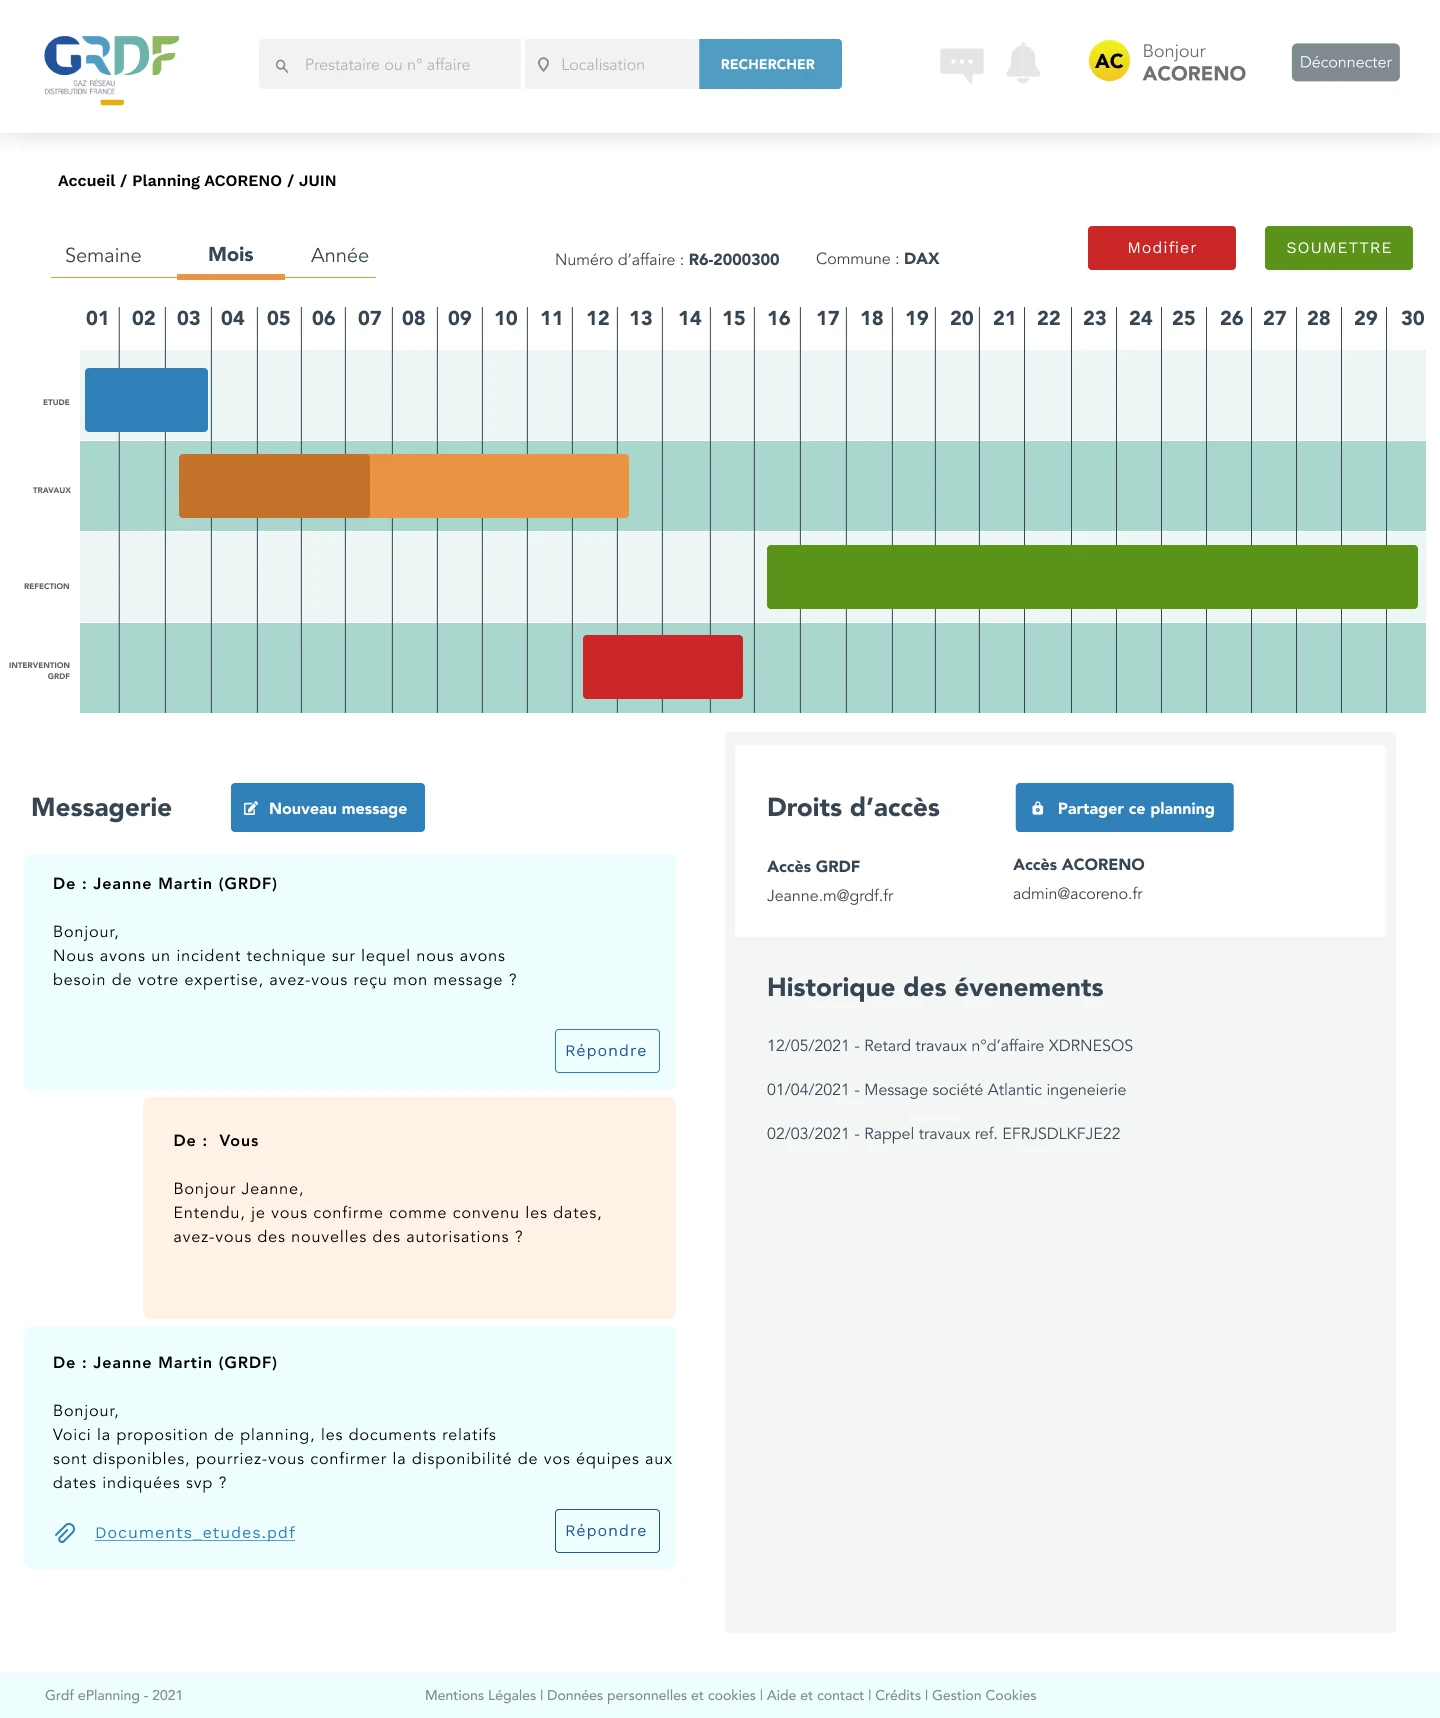Viewport: 1440px width, 1718px height.
Task: Click the ETUDE row label
Action: pyautogui.click(x=56, y=402)
